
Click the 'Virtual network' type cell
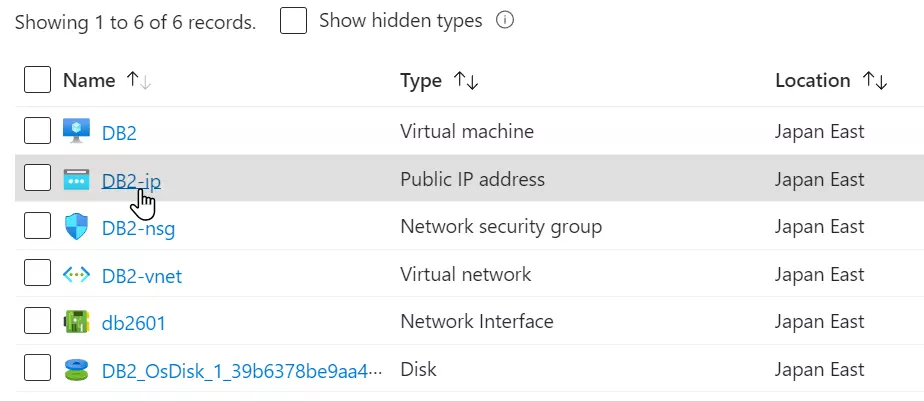tap(466, 274)
